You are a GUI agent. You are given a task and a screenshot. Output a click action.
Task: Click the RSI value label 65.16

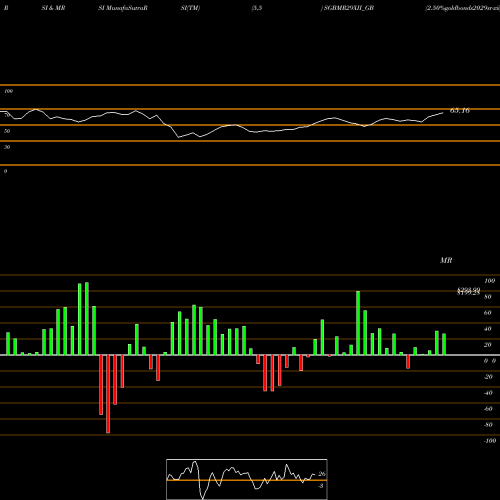coord(460,111)
